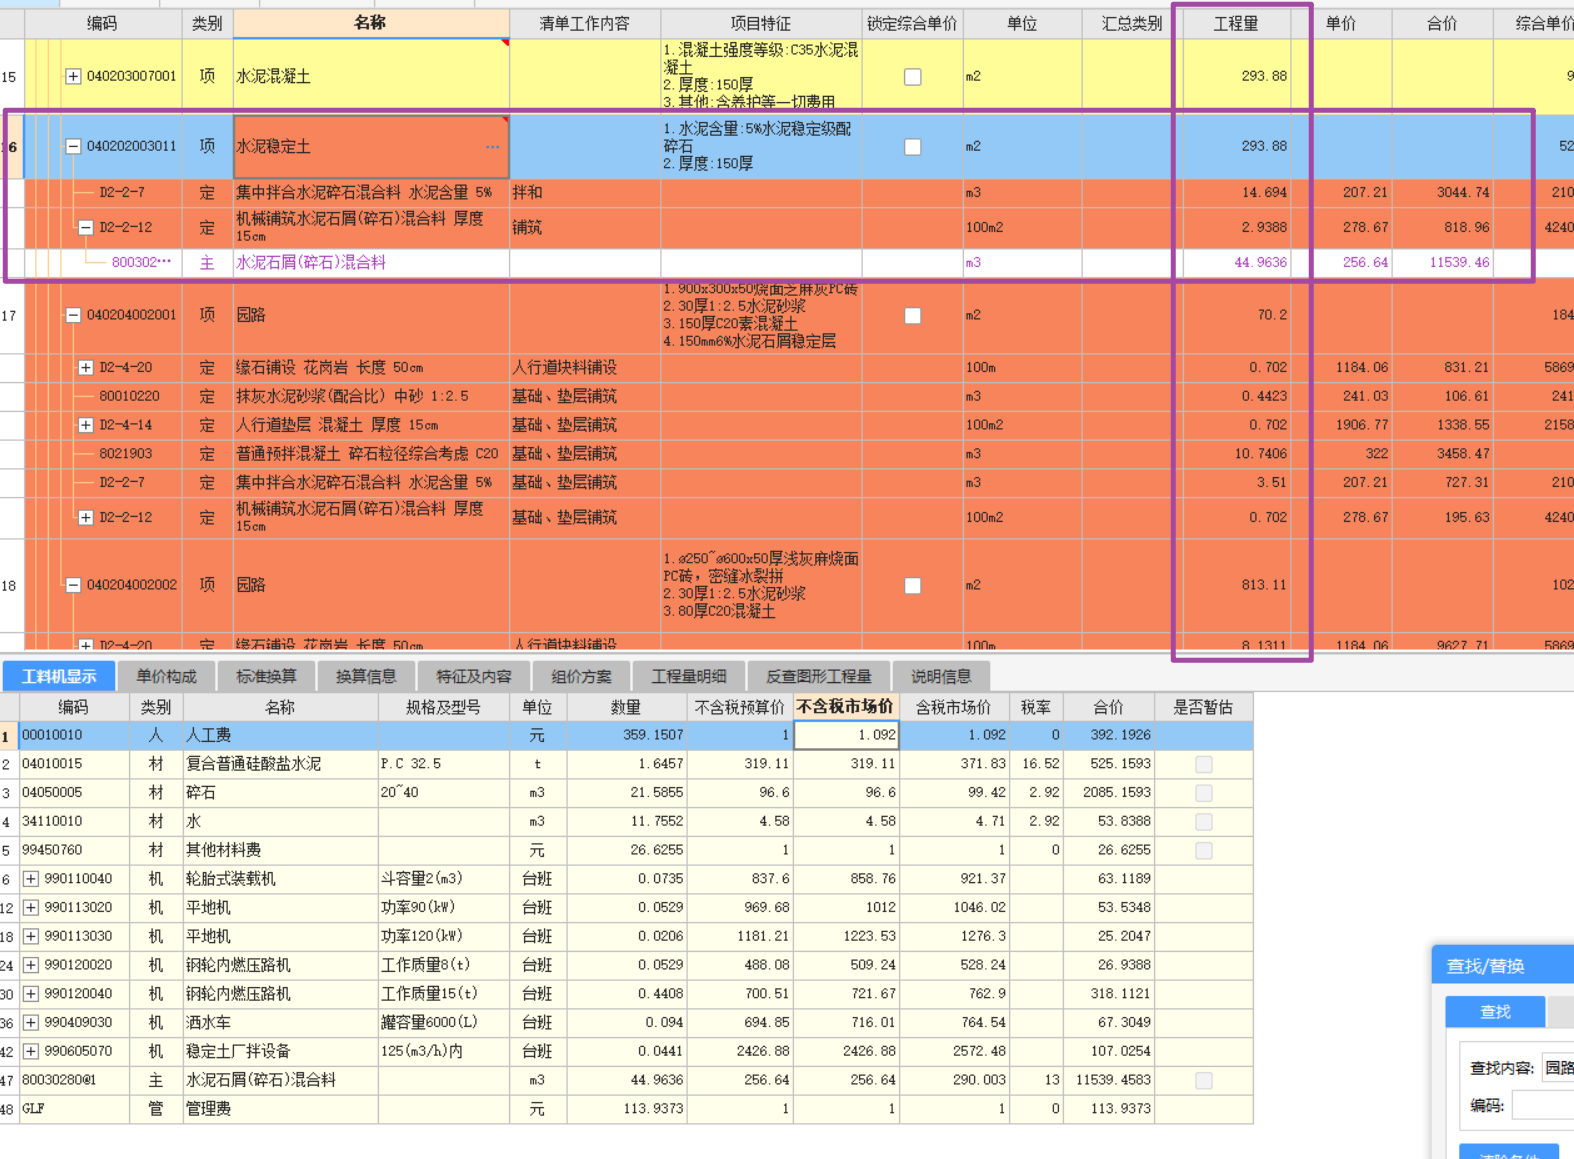
Task: Select 管理费 row GLF
Action: (626, 1109)
